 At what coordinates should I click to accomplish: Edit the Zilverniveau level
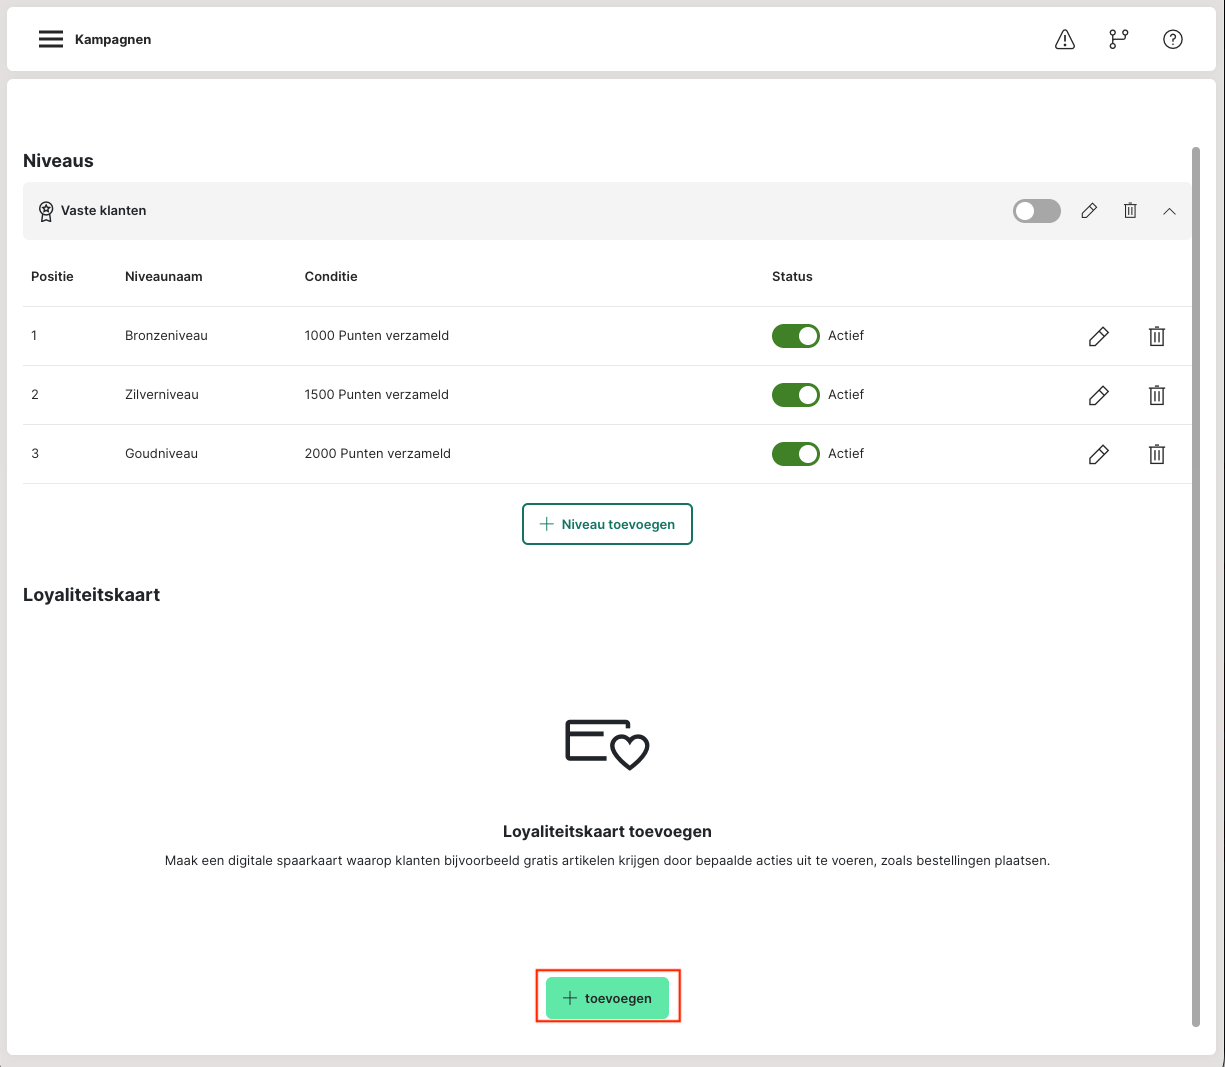(1098, 396)
